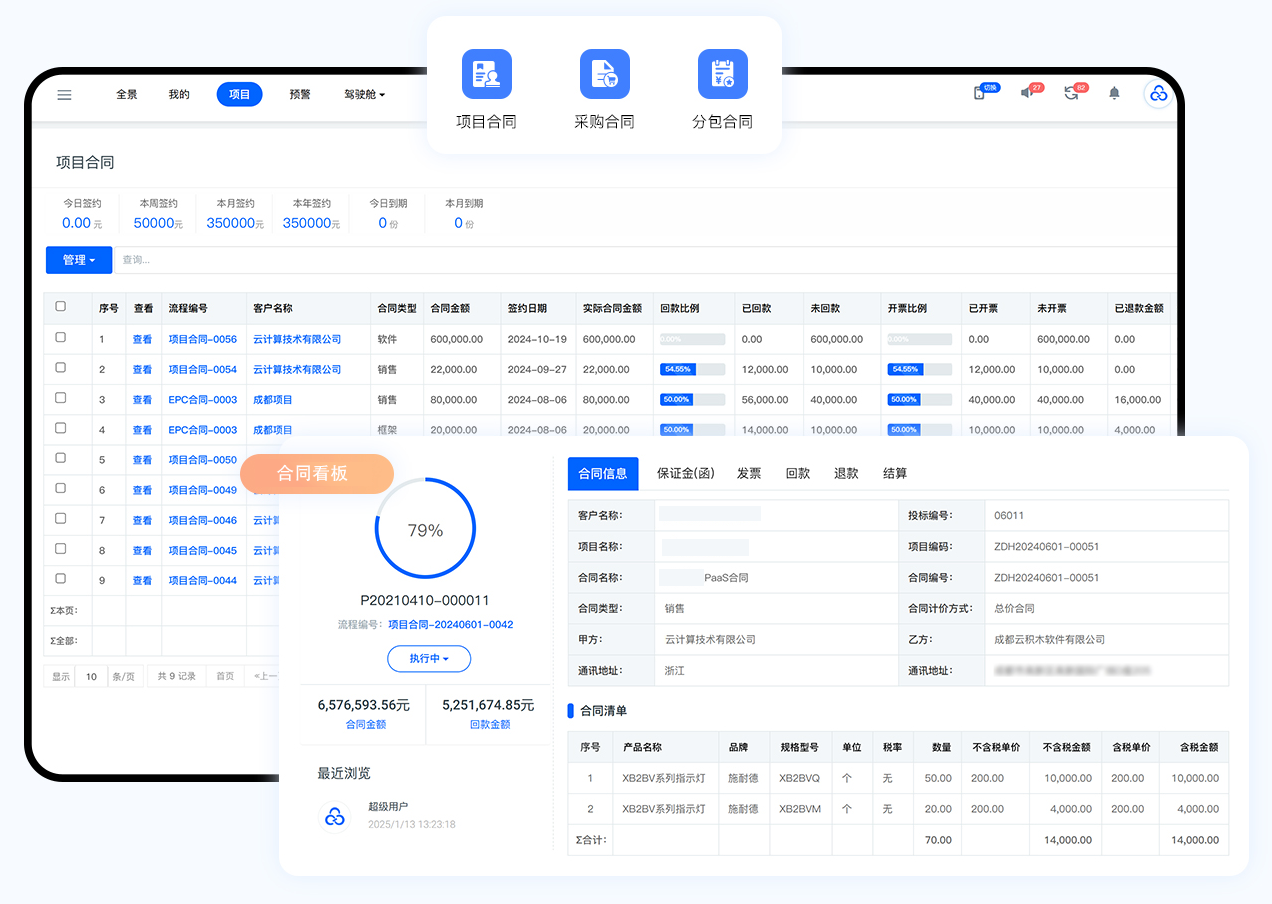Expand the 驾驶舱 dropdown in the nav

coord(365,95)
